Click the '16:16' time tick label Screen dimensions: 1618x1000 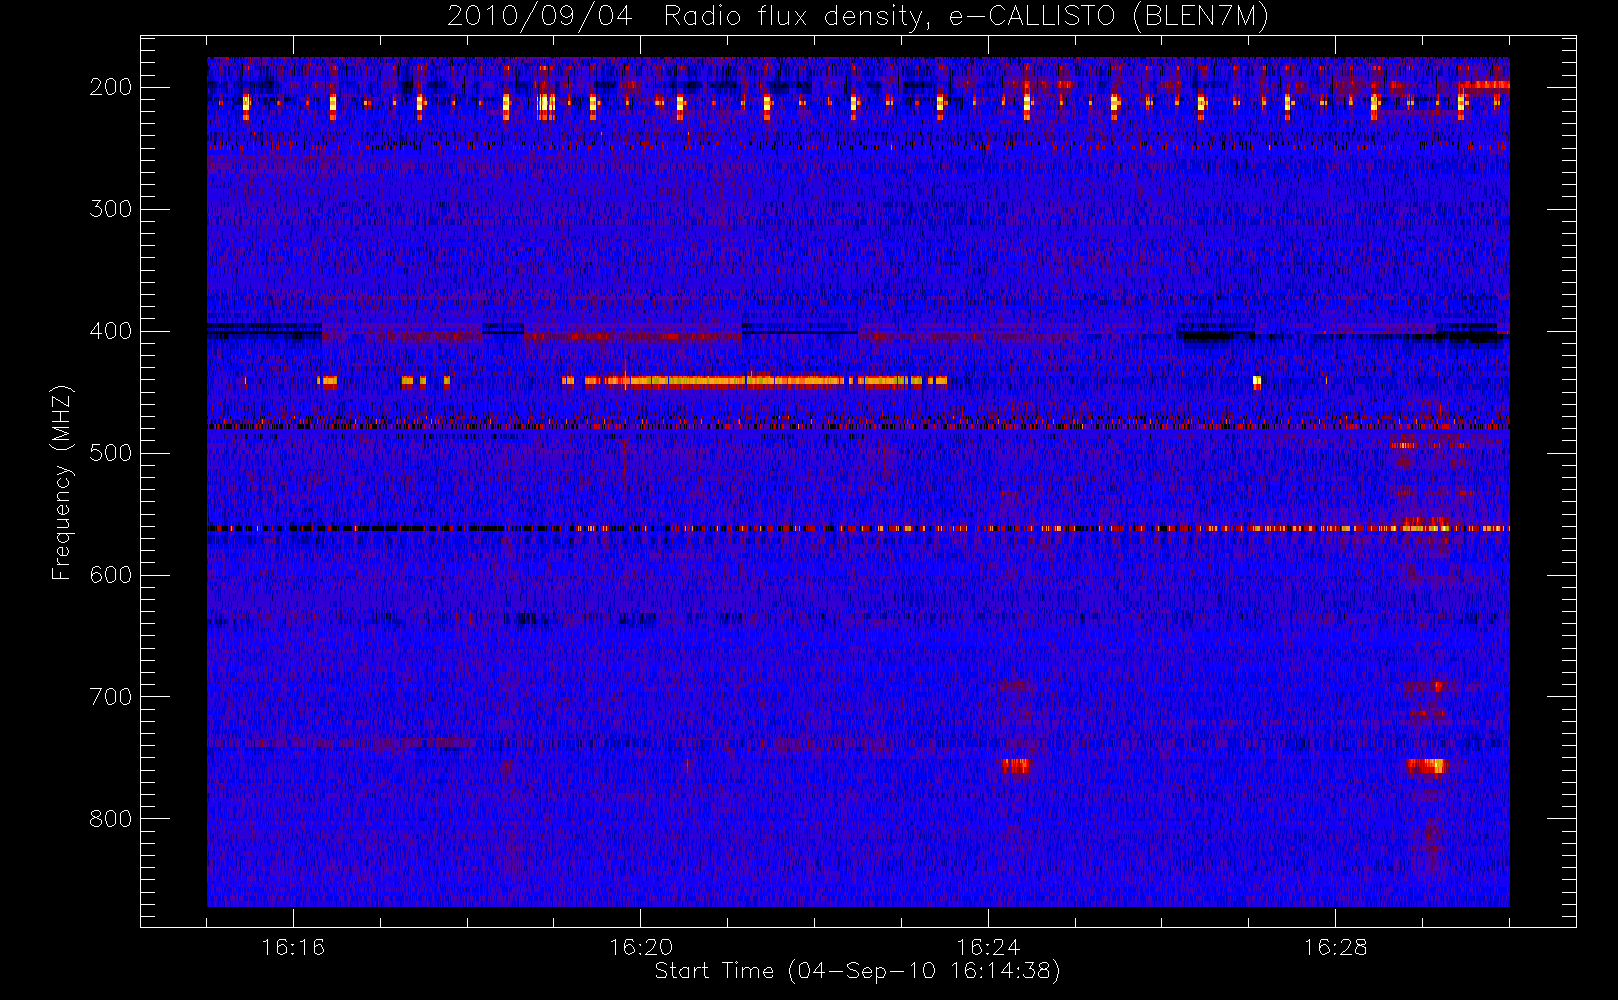[293, 946]
